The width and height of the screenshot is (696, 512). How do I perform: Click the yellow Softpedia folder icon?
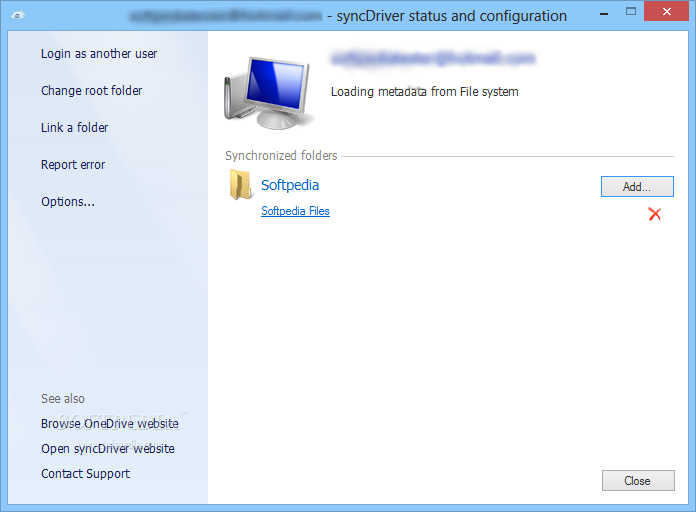pos(241,184)
